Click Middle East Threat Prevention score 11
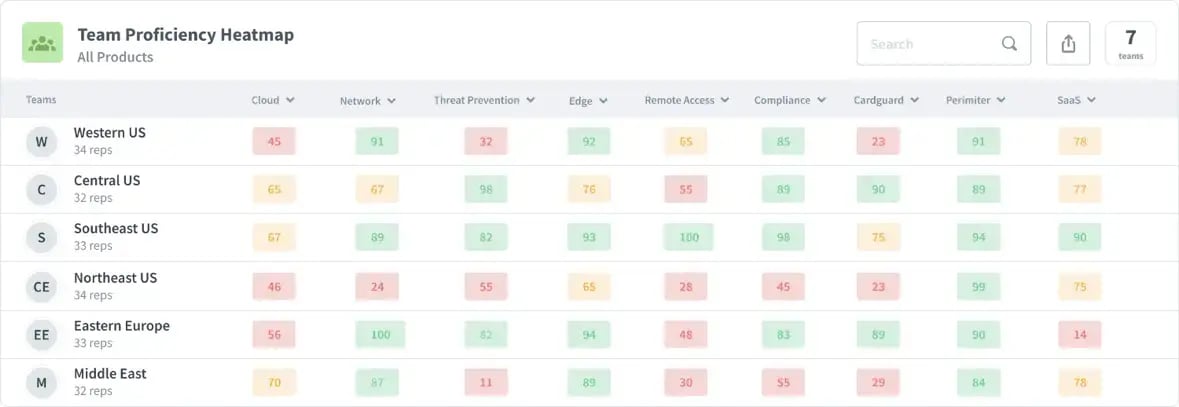 click(486, 383)
